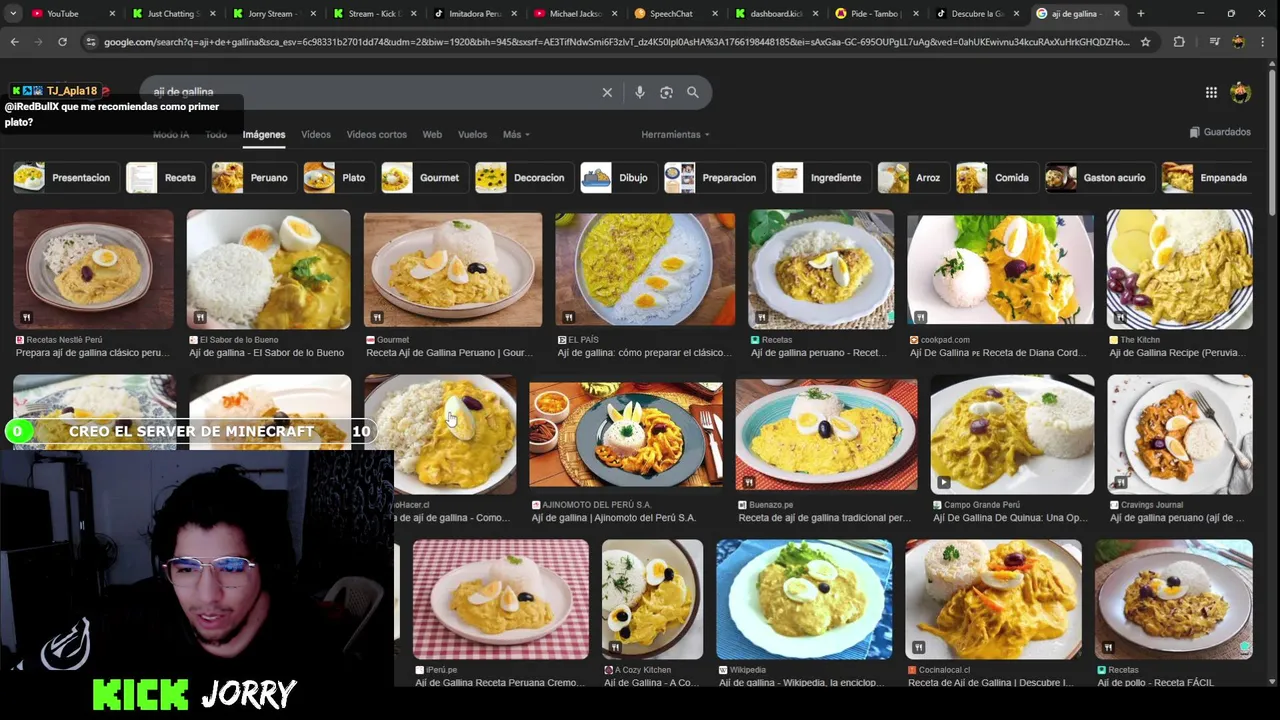Expand the Más dropdown menu
This screenshot has height=720, width=1280.
tap(516, 134)
